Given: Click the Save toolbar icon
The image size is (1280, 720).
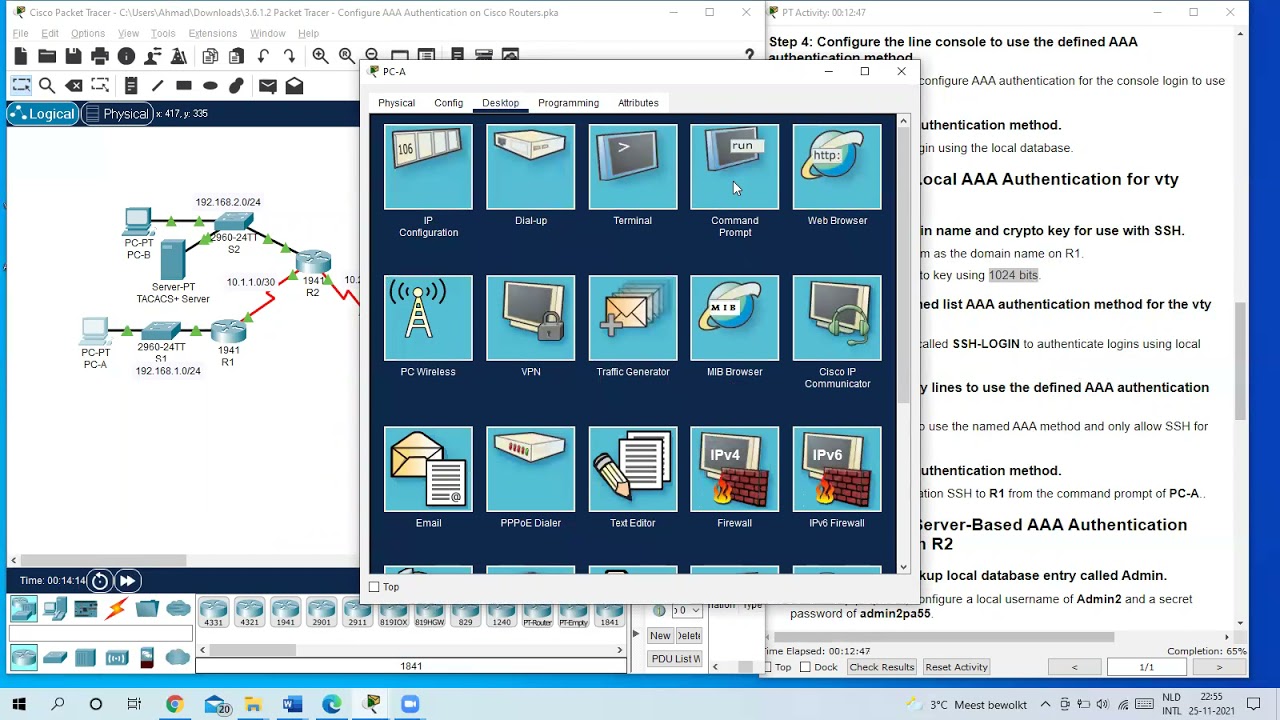Looking at the screenshot, I should pos(73,56).
